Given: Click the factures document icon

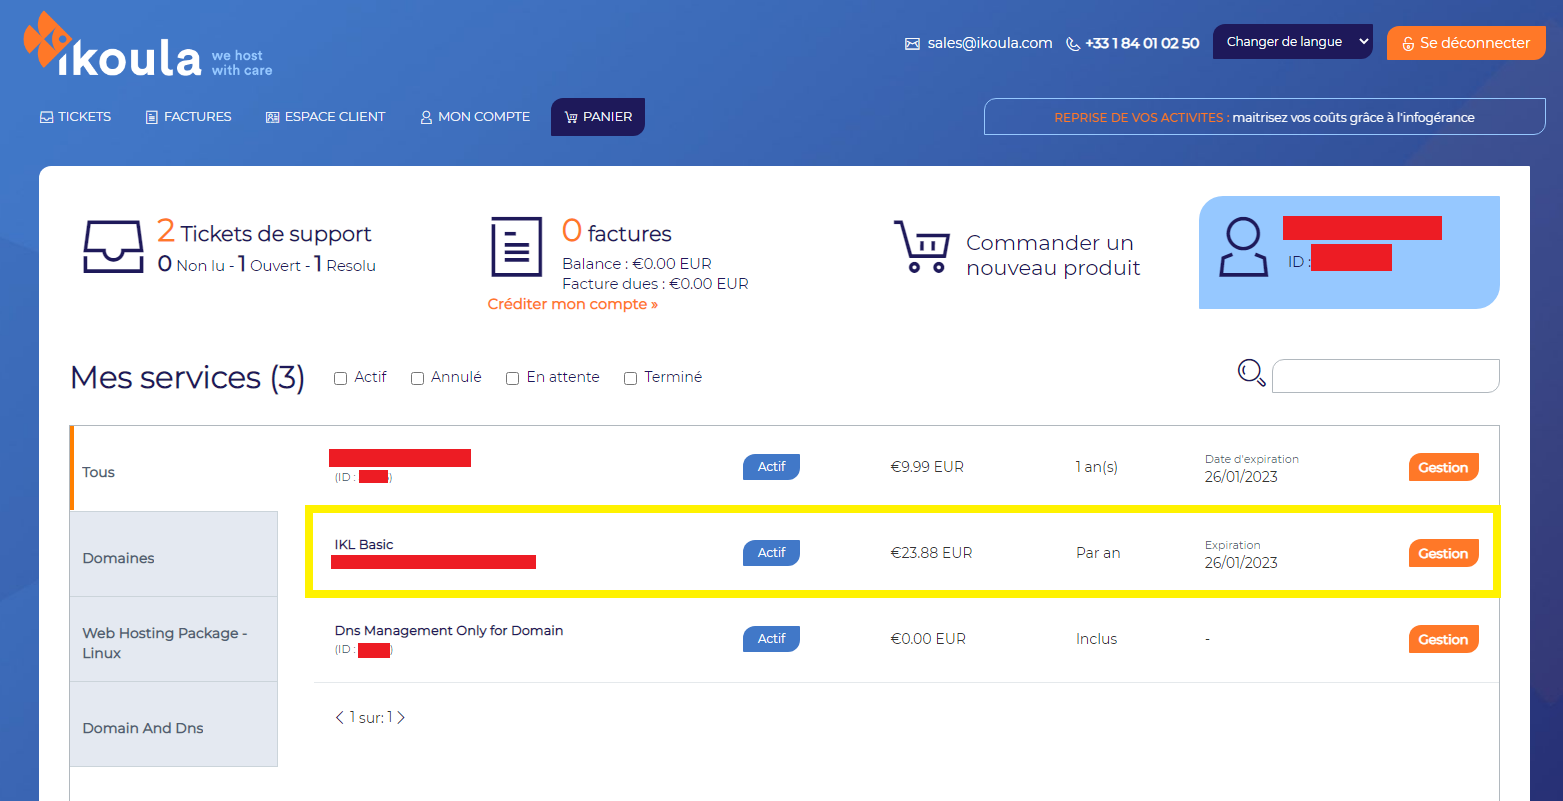Looking at the screenshot, I should coord(517,246).
